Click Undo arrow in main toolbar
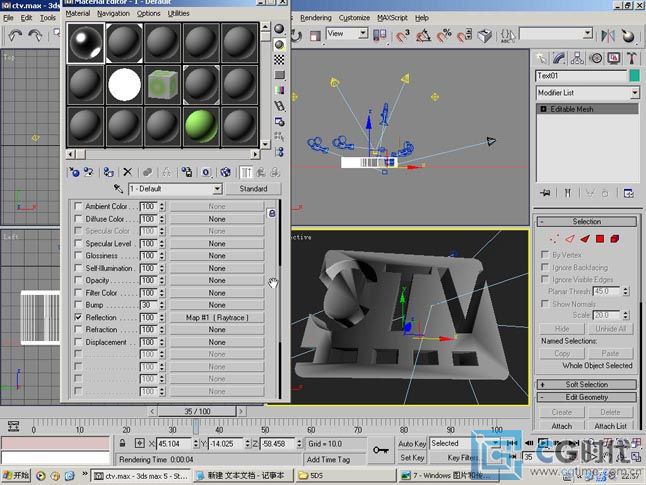 point(16,36)
